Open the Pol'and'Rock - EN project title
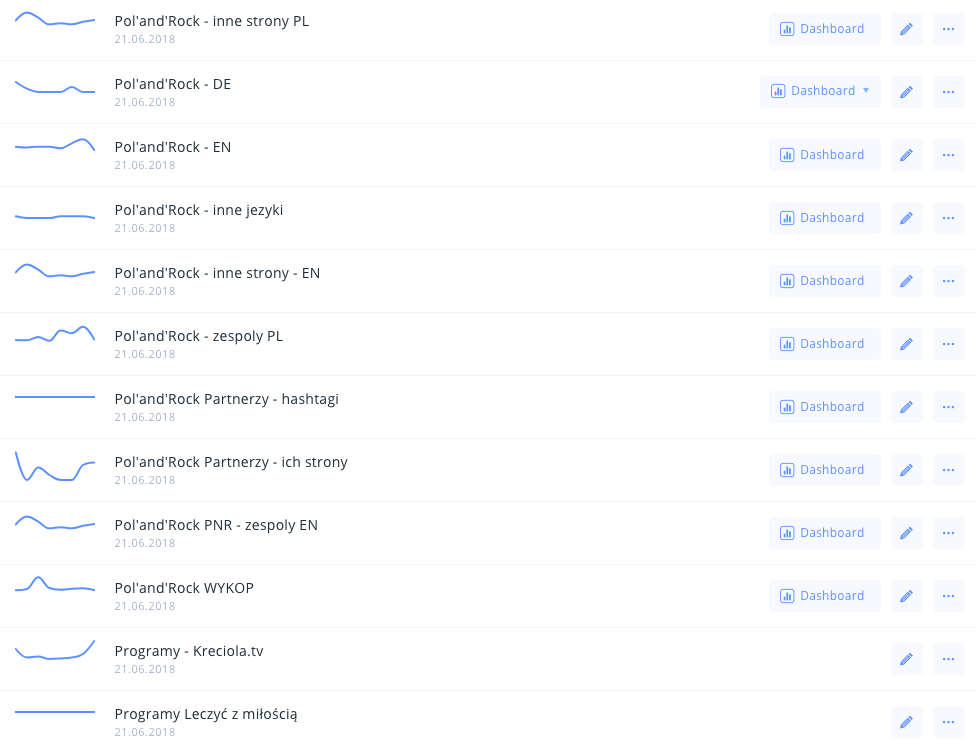The width and height of the screenshot is (976, 748). click(173, 147)
